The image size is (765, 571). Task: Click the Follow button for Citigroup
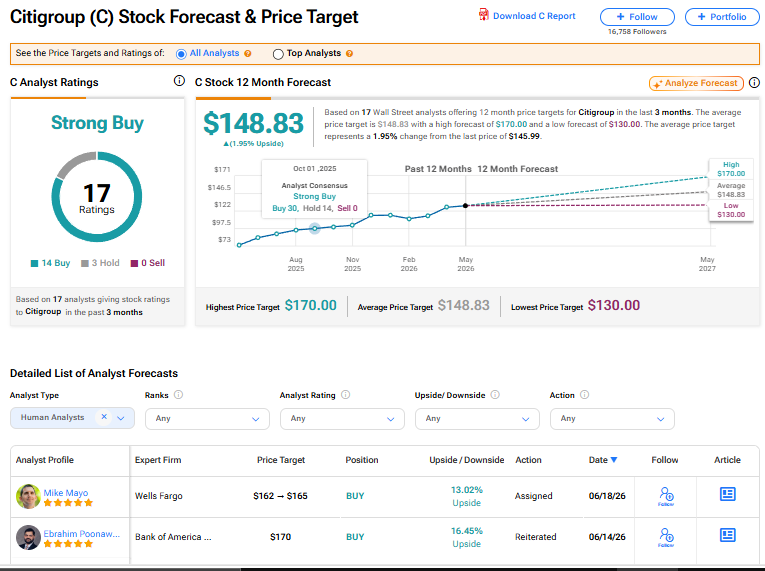point(637,17)
